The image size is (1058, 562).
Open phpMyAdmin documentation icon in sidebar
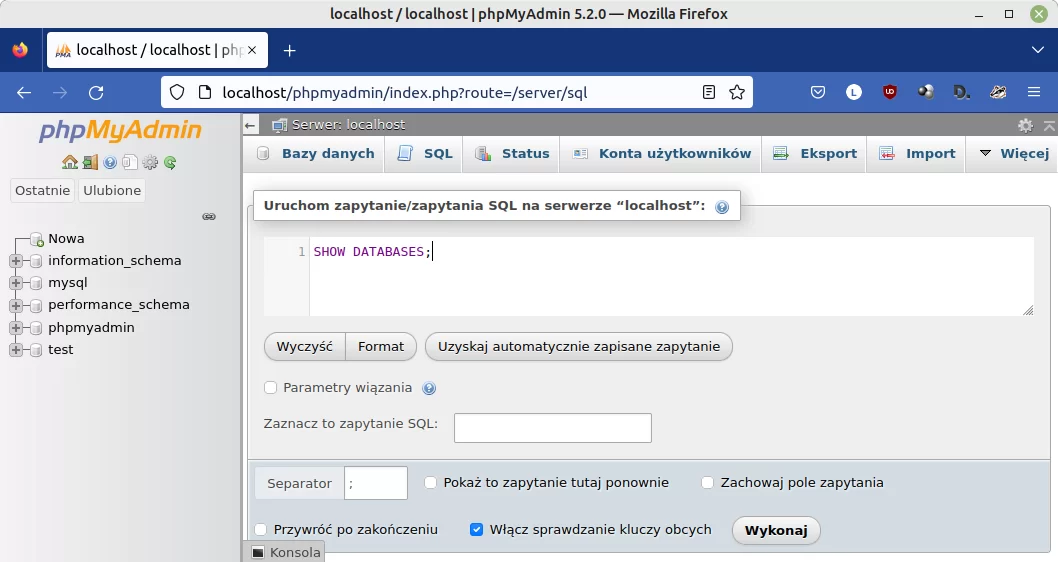pyautogui.click(x=110, y=163)
